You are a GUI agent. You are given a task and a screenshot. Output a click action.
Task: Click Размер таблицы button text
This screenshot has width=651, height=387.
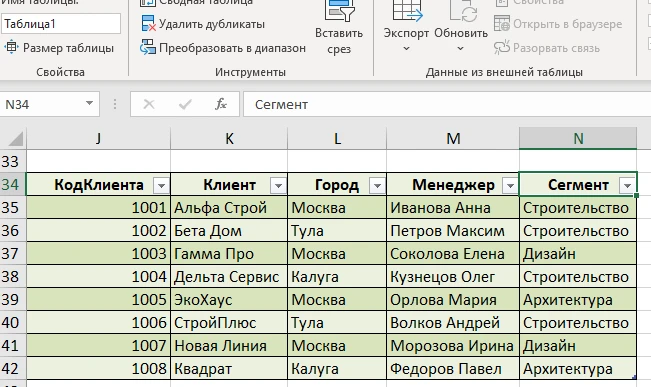[69, 48]
